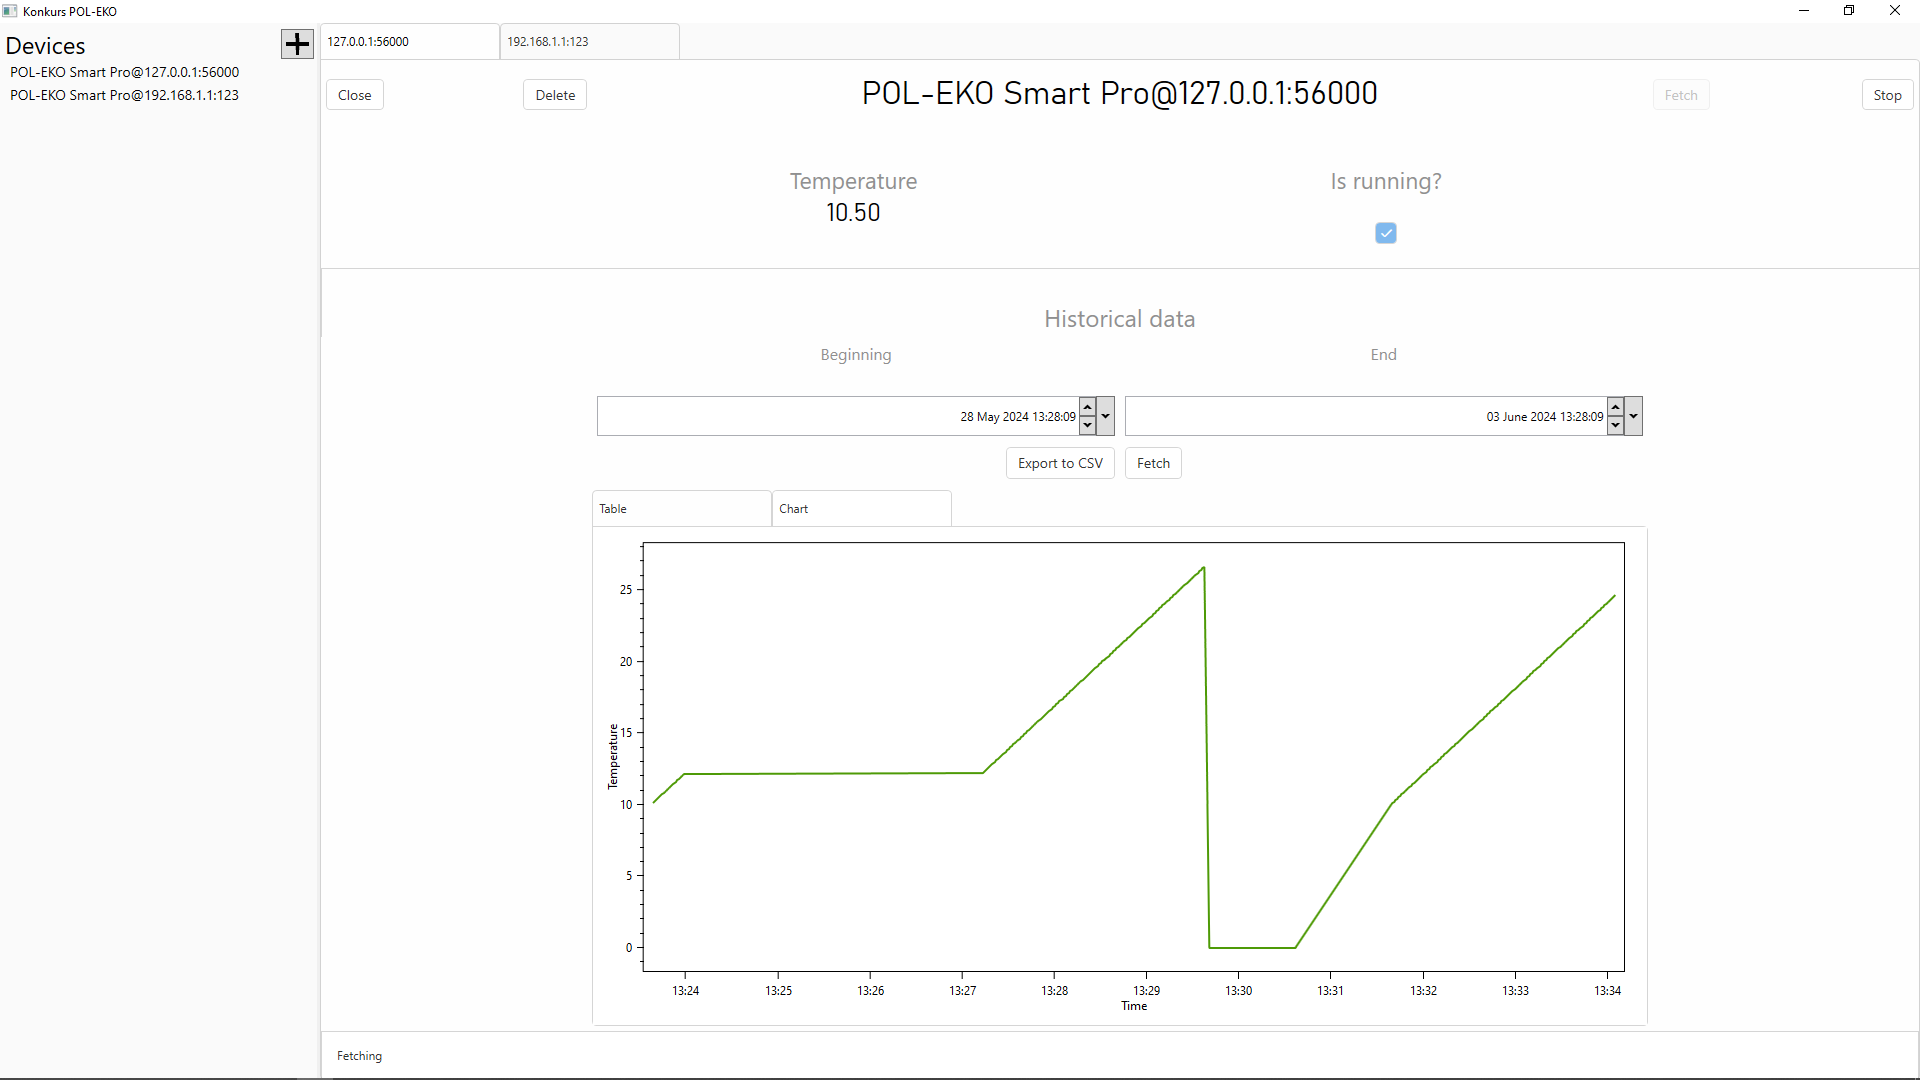
Task: Toggle the Is running checkbox
Action: 1385,233
